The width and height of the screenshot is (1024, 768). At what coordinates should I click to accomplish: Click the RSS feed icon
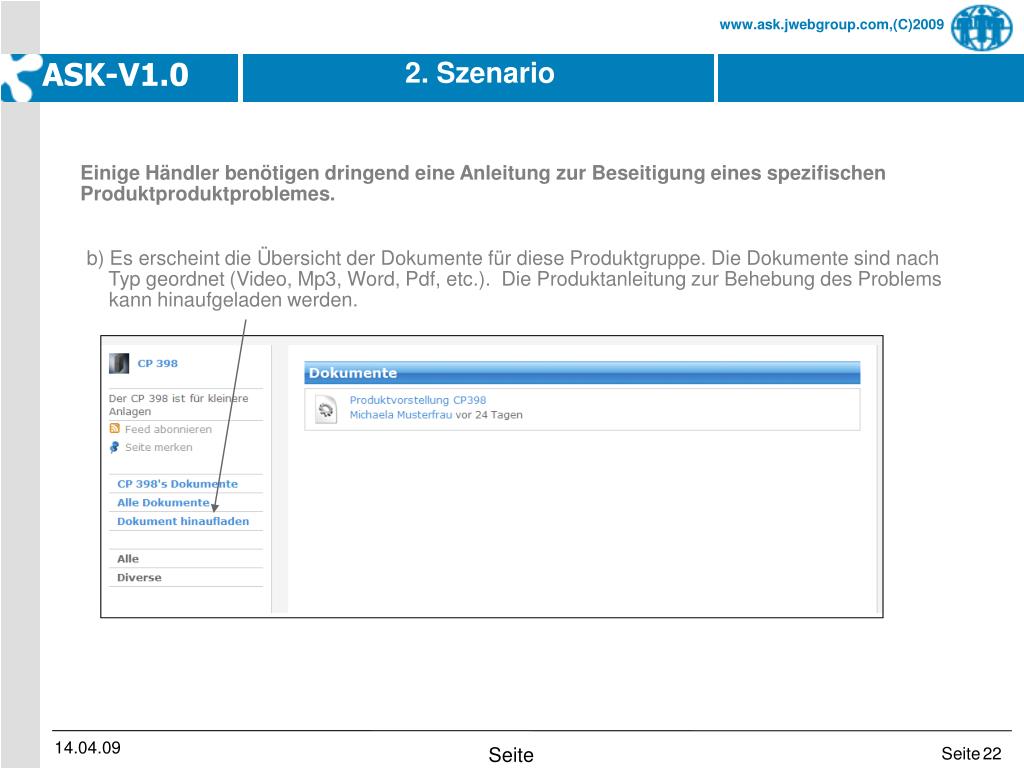click(115, 428)
